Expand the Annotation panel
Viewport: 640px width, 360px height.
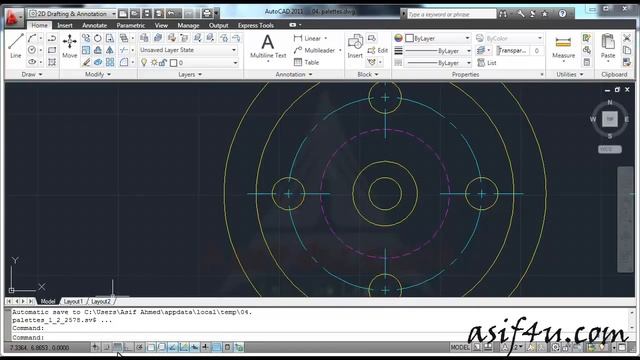coord(293,74)
